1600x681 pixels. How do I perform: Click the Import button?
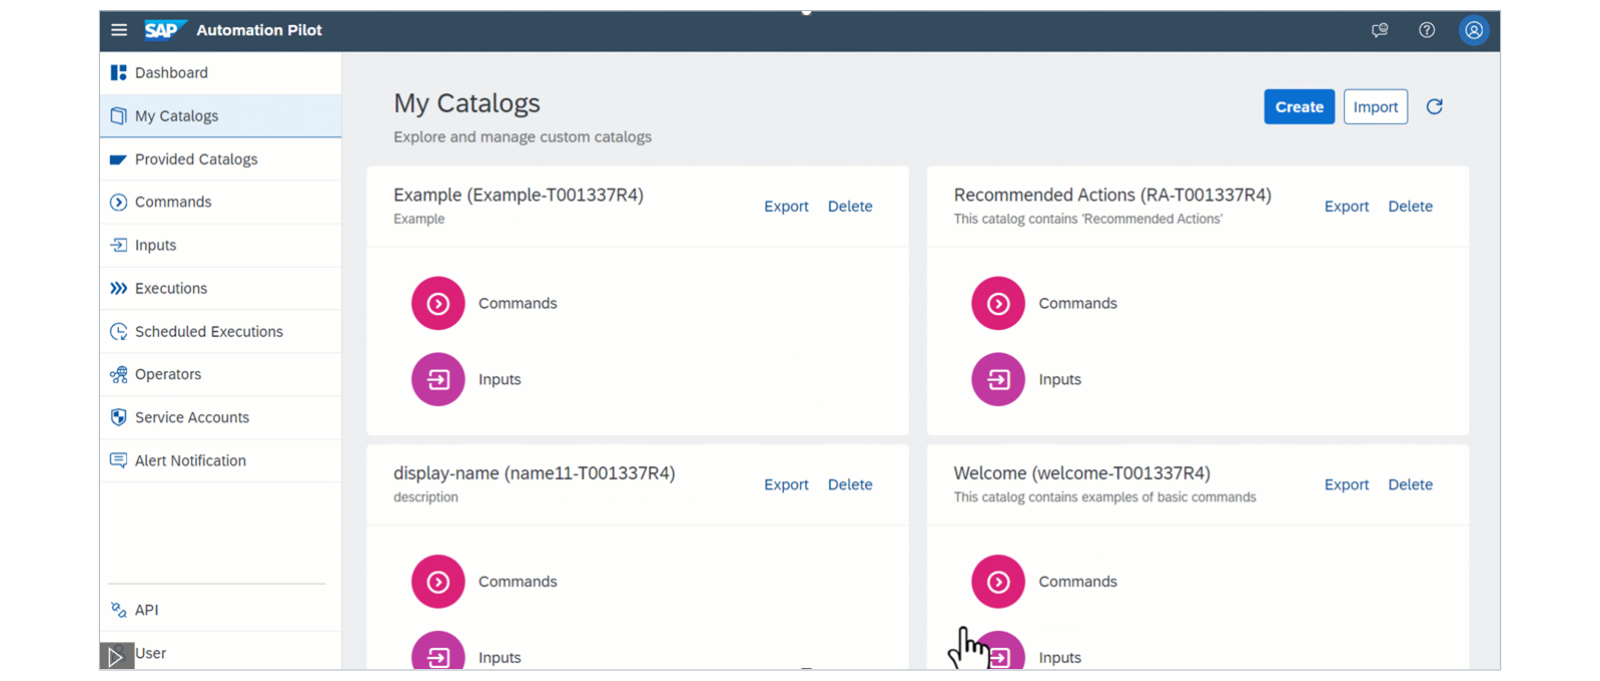pyautogui.click(x=1375, y=107)
